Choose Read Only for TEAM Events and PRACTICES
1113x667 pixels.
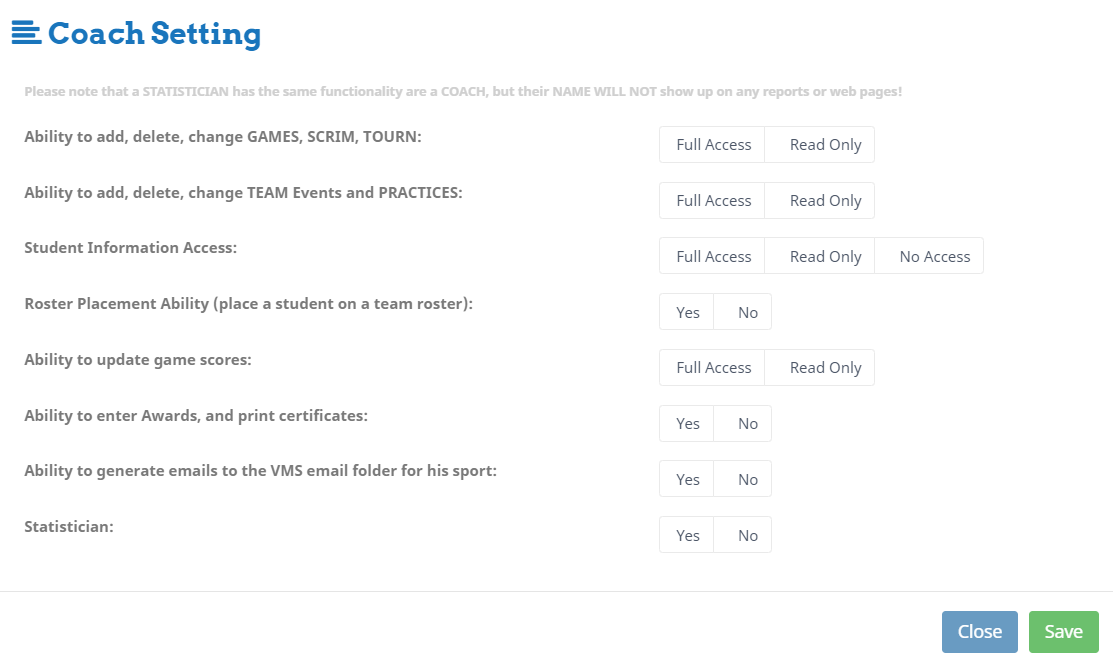coord(824,201)
